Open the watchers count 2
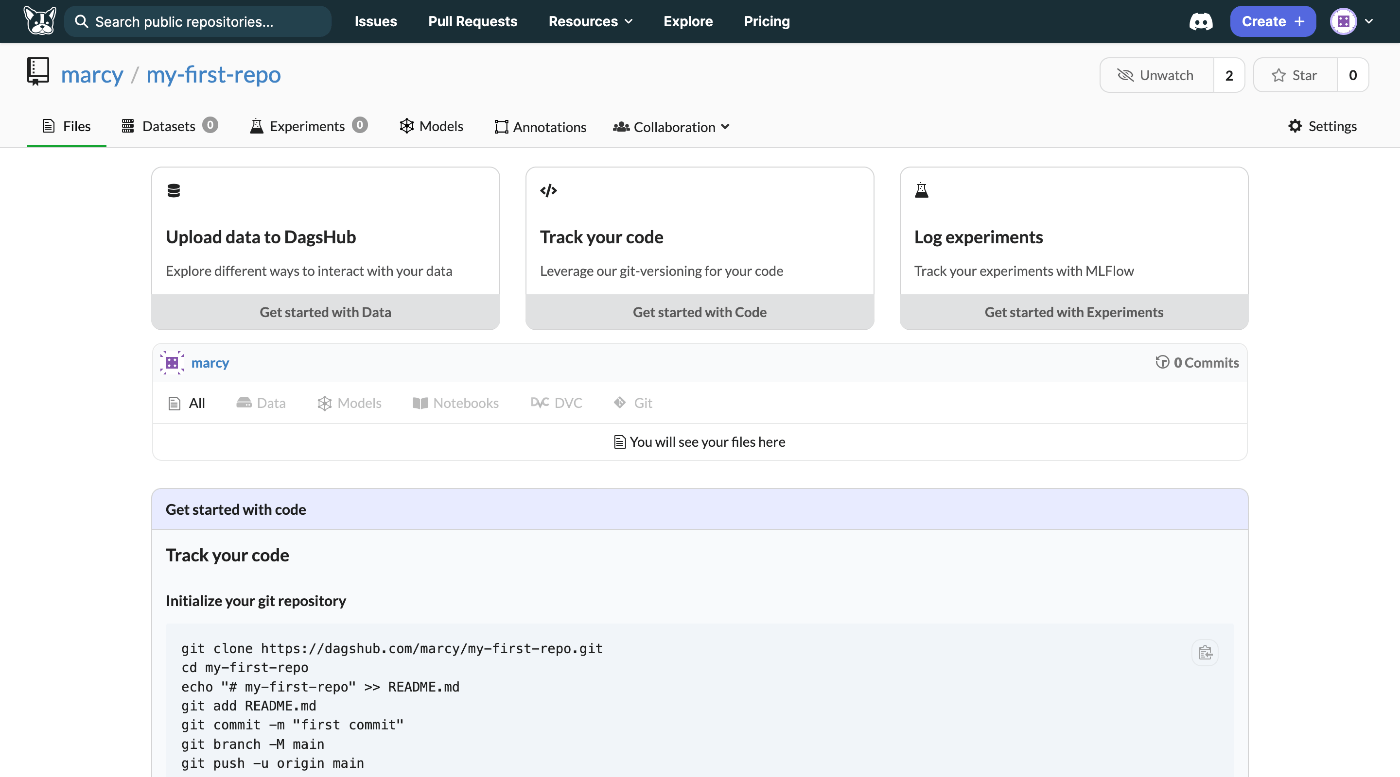Viewport: 1400px width, 777px height. pyautogui.click(x=1229, y=75)
